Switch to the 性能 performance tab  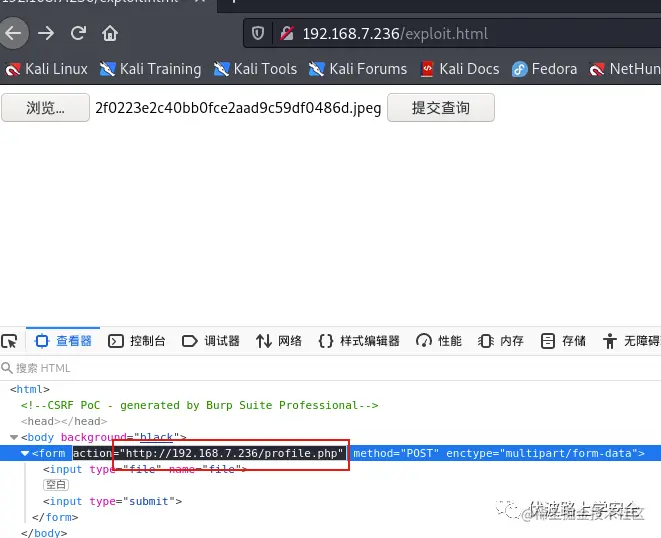pyautogui.click(x=439, y=341)
